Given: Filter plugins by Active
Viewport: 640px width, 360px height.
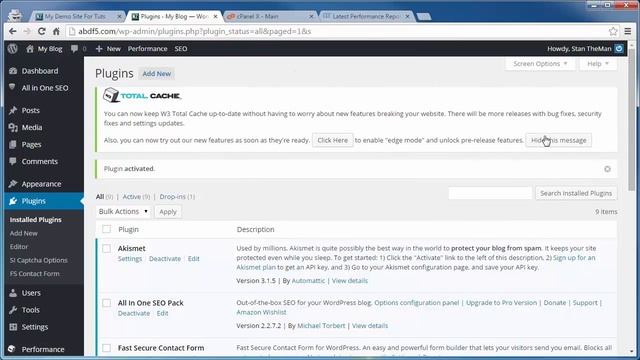Looking at the screenshot, I should 131,197.
